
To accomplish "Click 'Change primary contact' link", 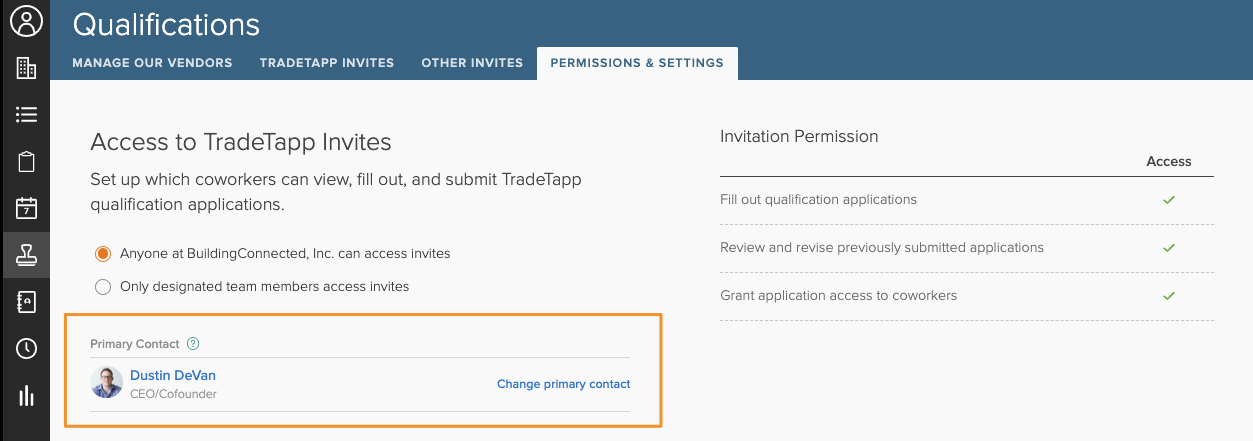I will (564, 384).
